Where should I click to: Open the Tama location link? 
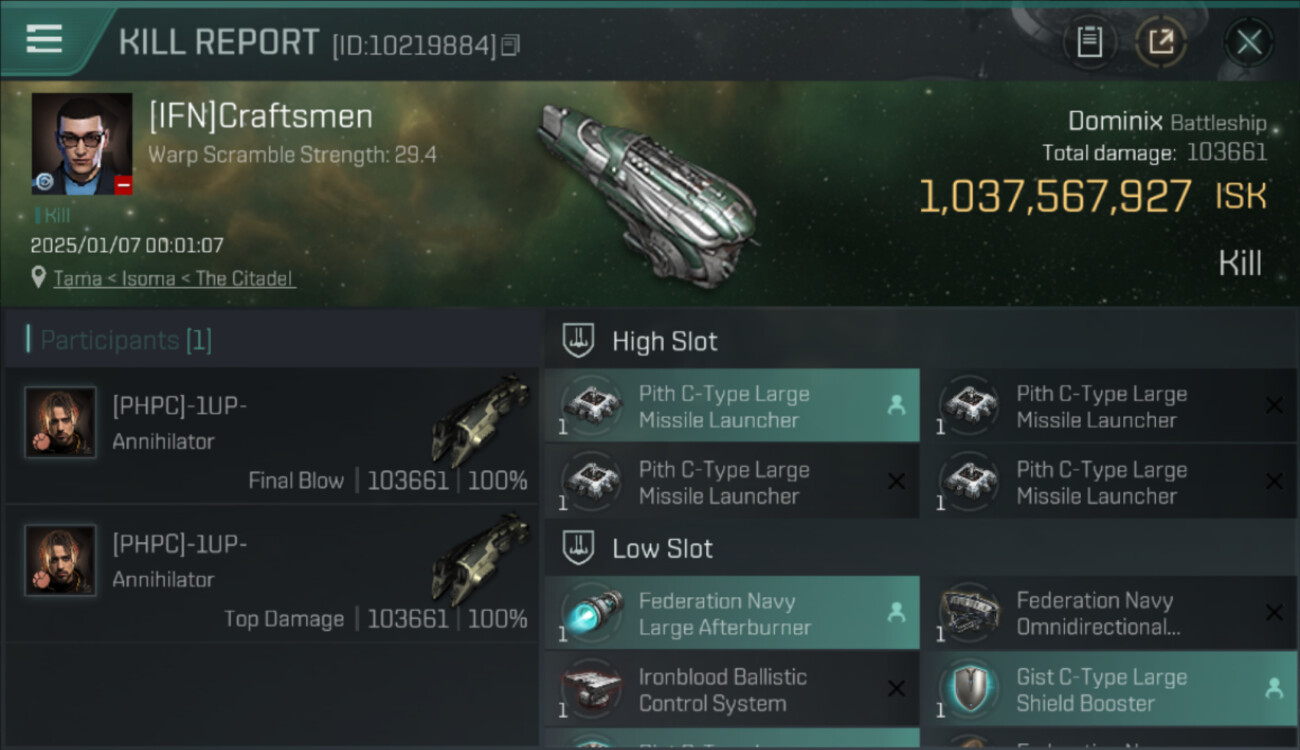(x=174, y=278)
